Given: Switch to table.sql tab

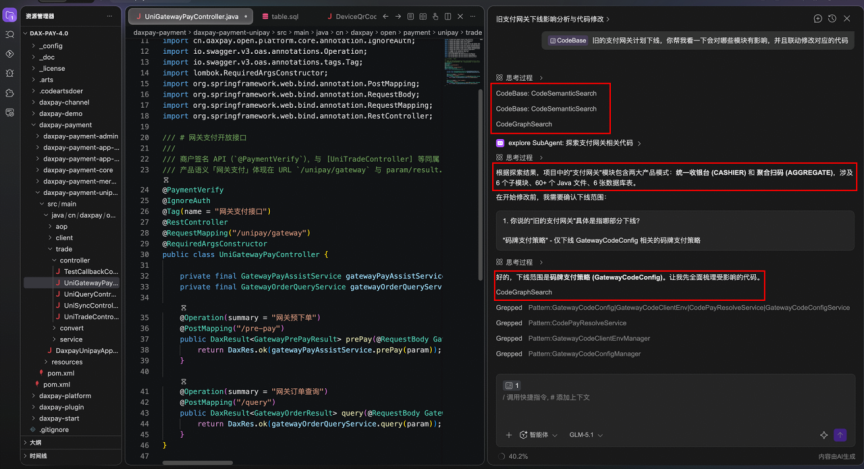Looking at the screenshot, I should click(281, 17).
